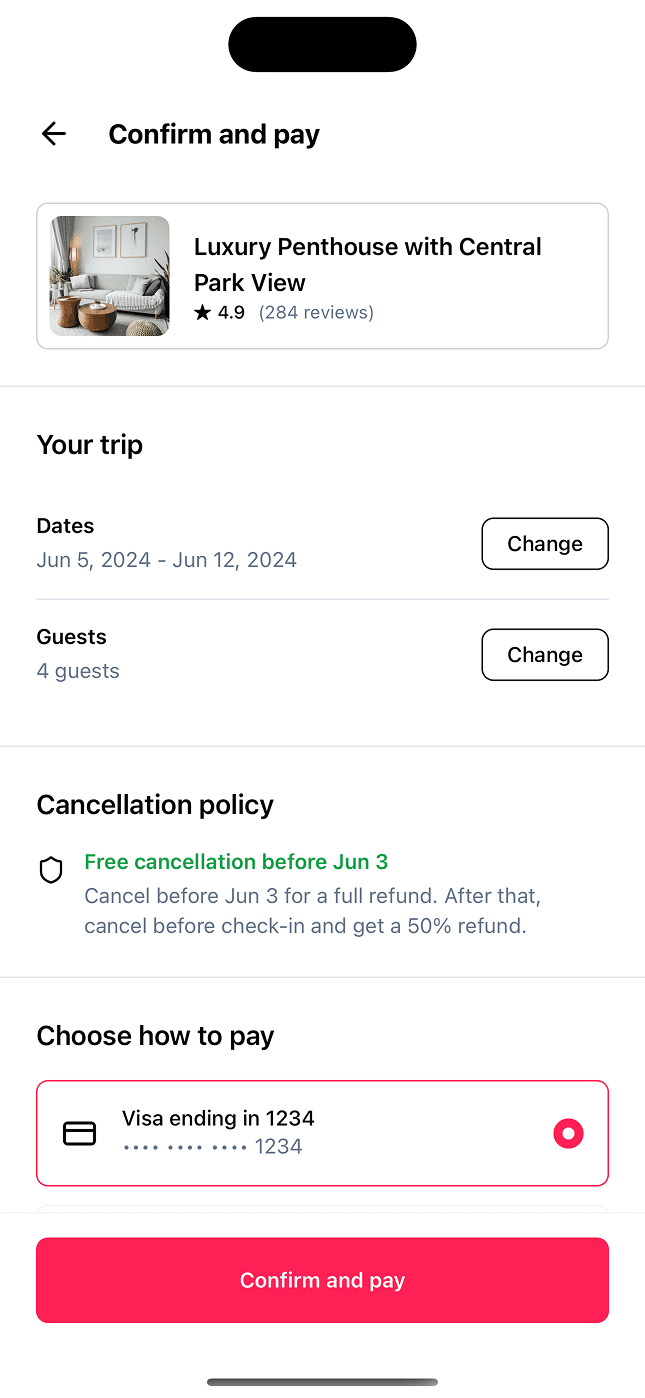This screenshot has width=645, height=1398.
Task: Tap the home indicator bar at bottom
Action: [x=322, y=1382]
